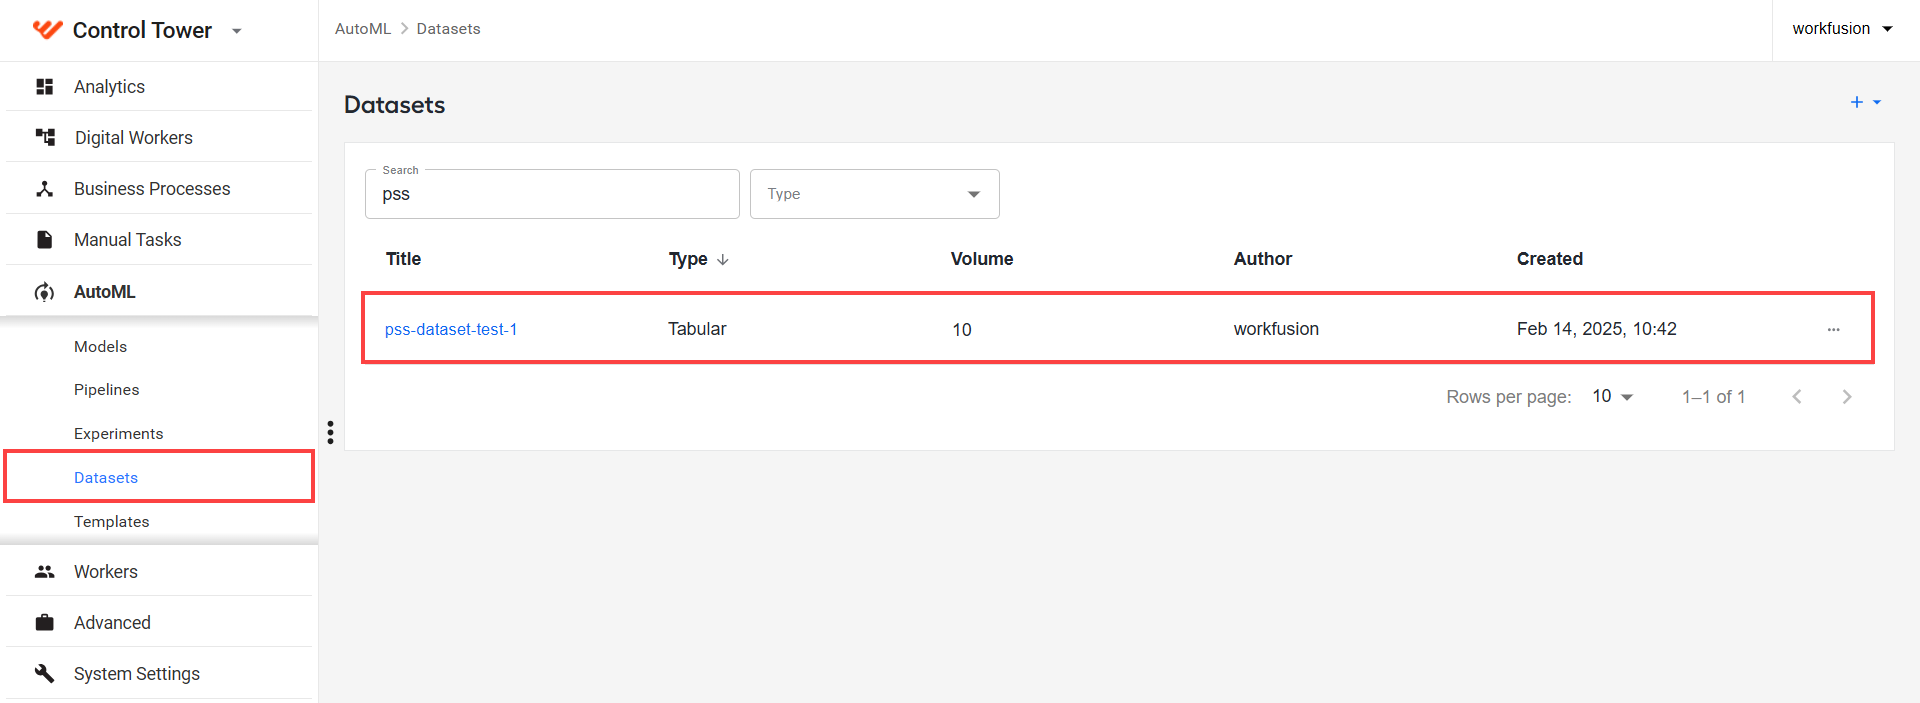Open the pss-dataset-test-1 dataset link
Viewport: 1920px width, 703px height.
click(451, 329)
